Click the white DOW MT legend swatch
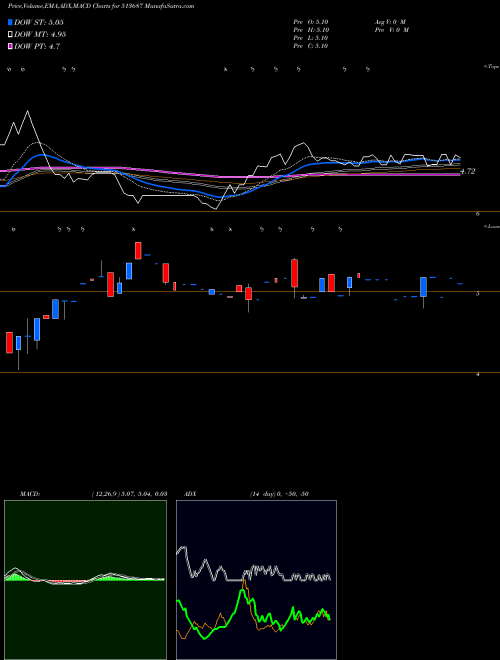500x660 pixels. tap(10, 35)
